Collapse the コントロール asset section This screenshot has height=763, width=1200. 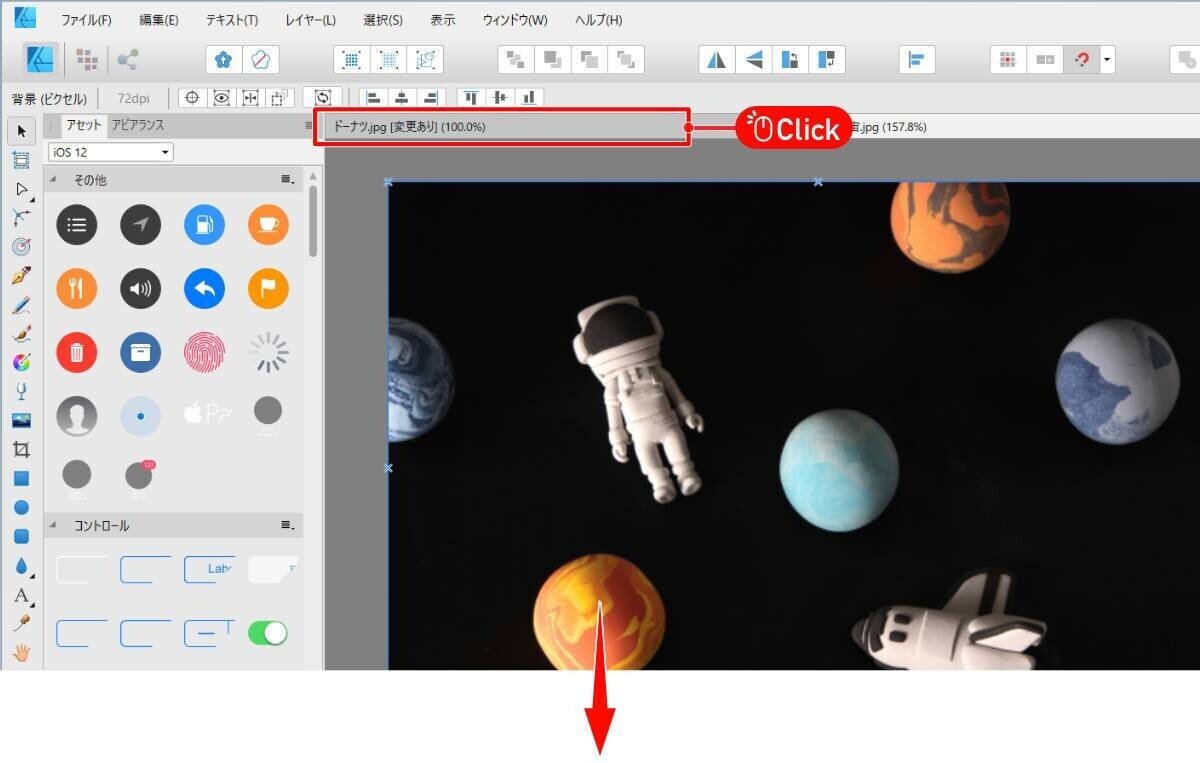click(52, 525)
